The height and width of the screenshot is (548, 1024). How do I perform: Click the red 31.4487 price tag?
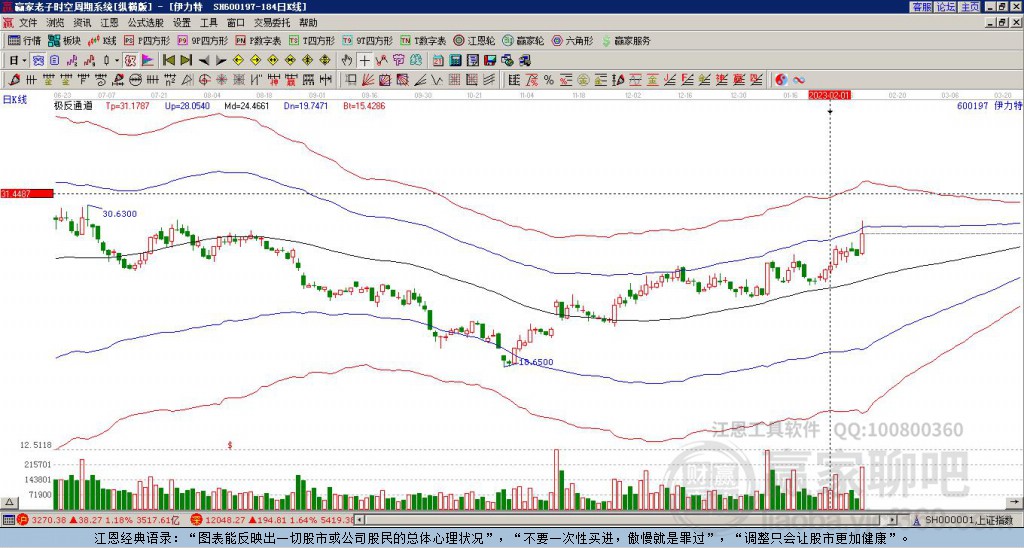point(27,193)
